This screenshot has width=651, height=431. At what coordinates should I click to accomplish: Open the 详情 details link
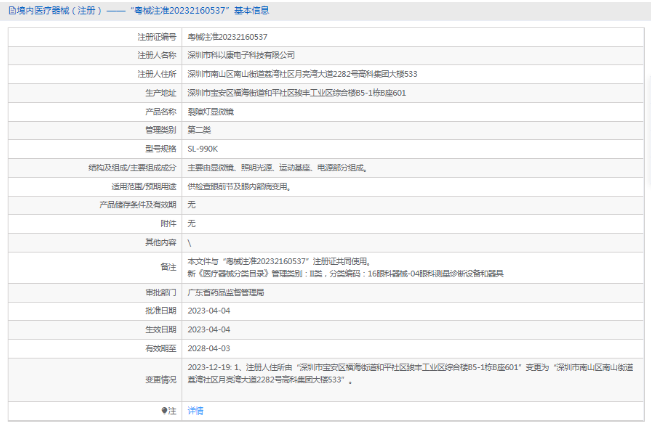pyautogui.click(x=195, y=410)
